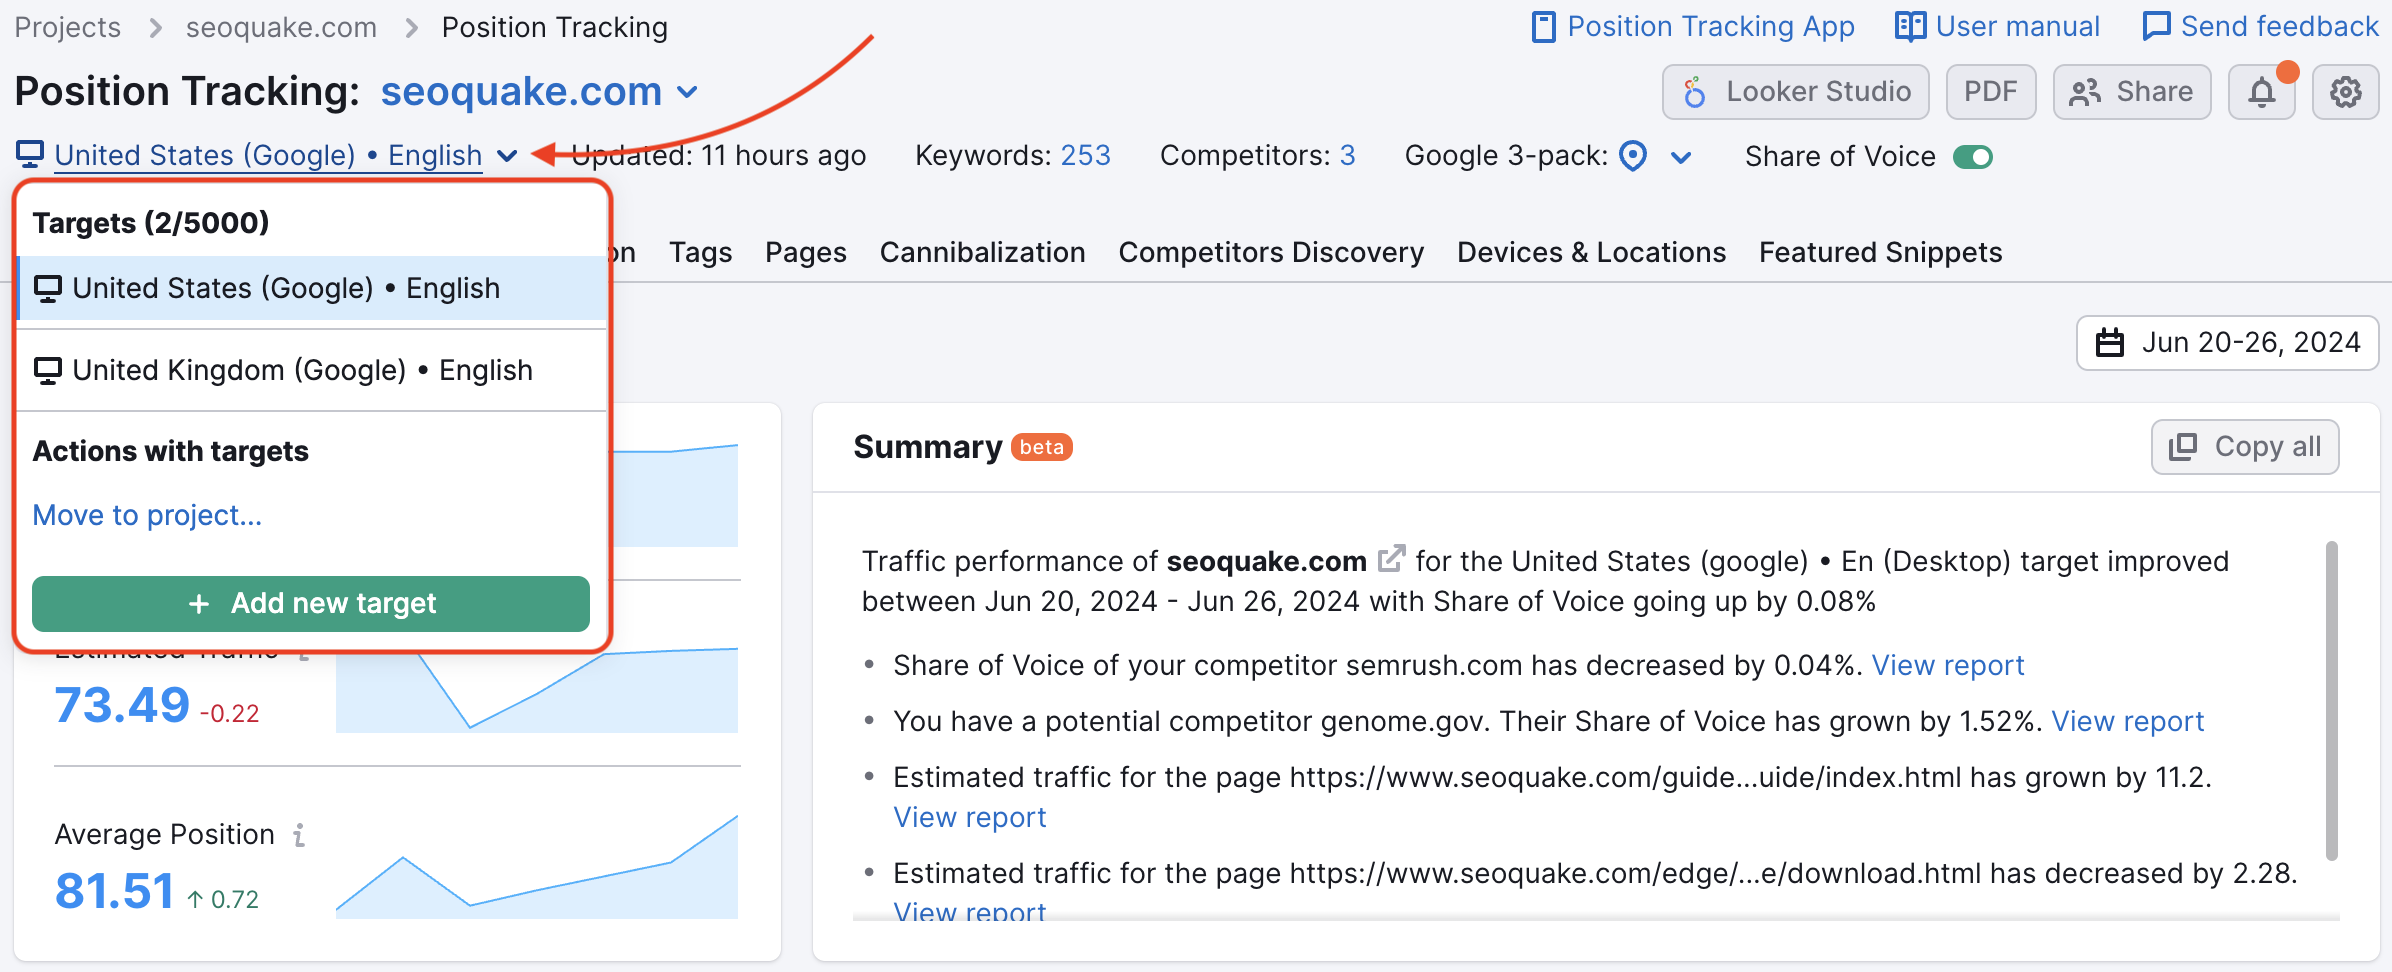
Task: Click the Share button
Action: pyautogui.click(x=2132, y=92)
